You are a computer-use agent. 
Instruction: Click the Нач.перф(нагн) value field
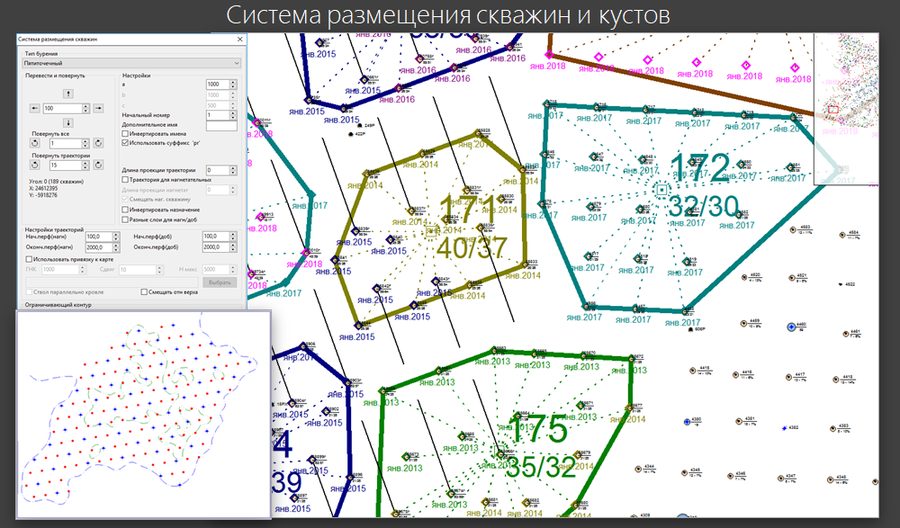pos(99,236)
